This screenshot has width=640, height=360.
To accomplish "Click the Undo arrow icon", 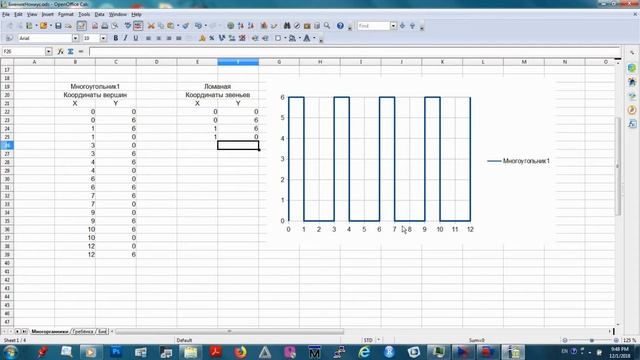I will (x=198, y=26).
